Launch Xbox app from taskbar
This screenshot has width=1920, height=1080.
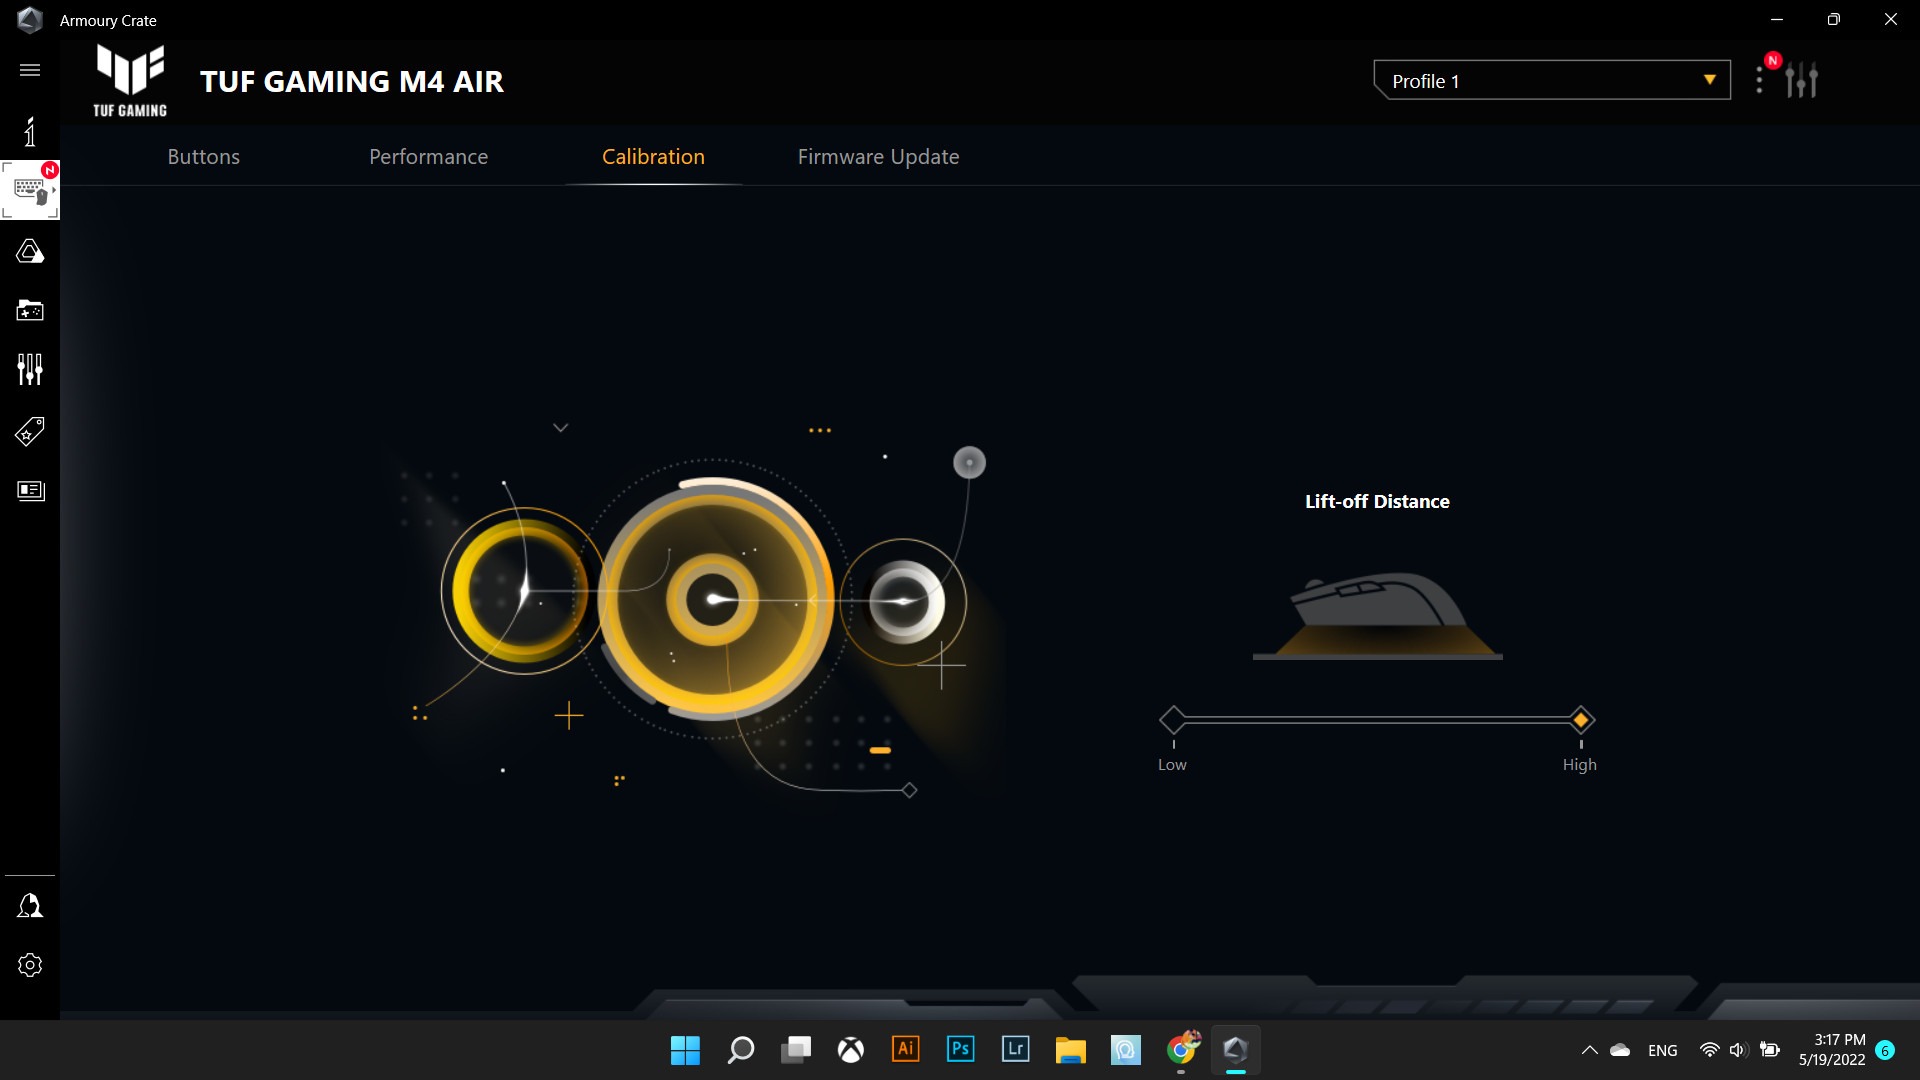851,1050
